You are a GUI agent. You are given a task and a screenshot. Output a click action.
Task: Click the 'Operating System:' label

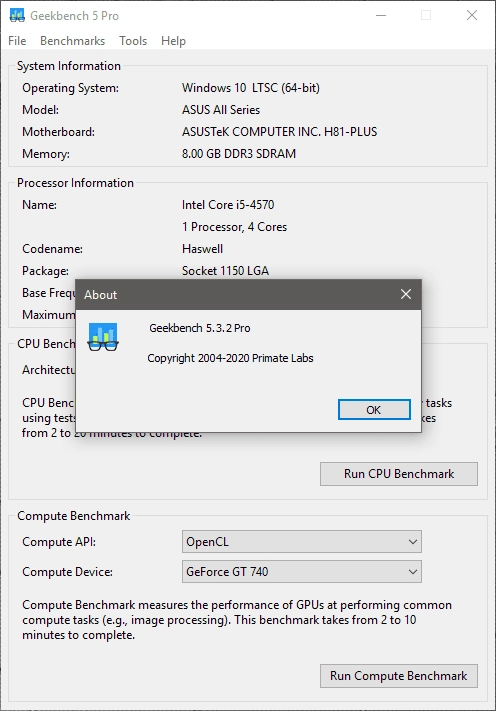point(70,88)
